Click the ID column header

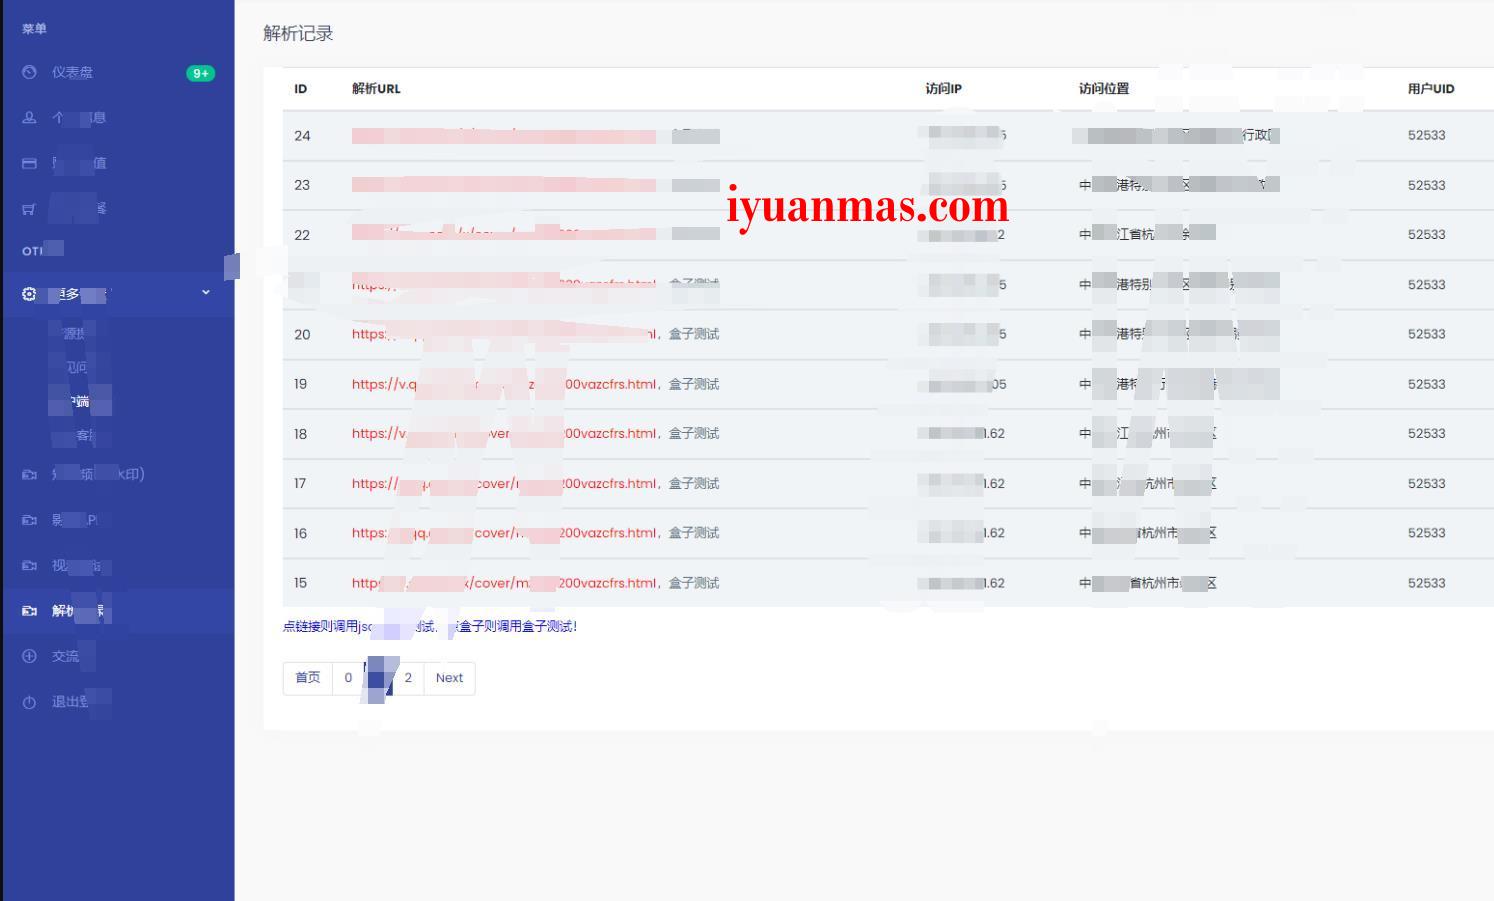[300, 89]
